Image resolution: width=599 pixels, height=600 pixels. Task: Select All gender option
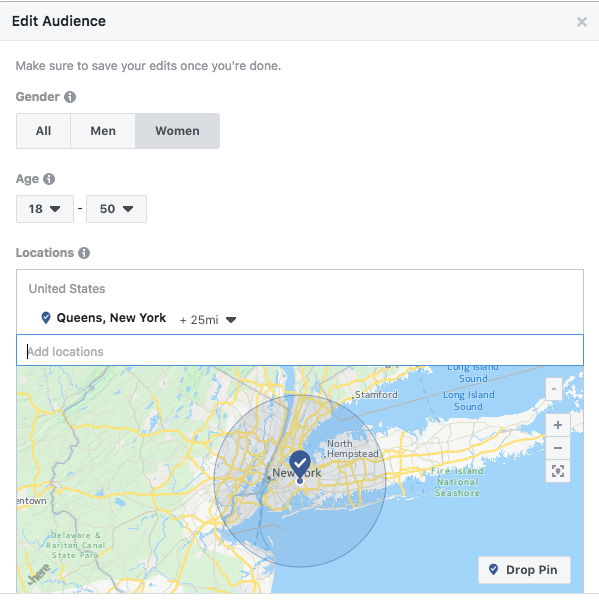[x=43, y=131]
